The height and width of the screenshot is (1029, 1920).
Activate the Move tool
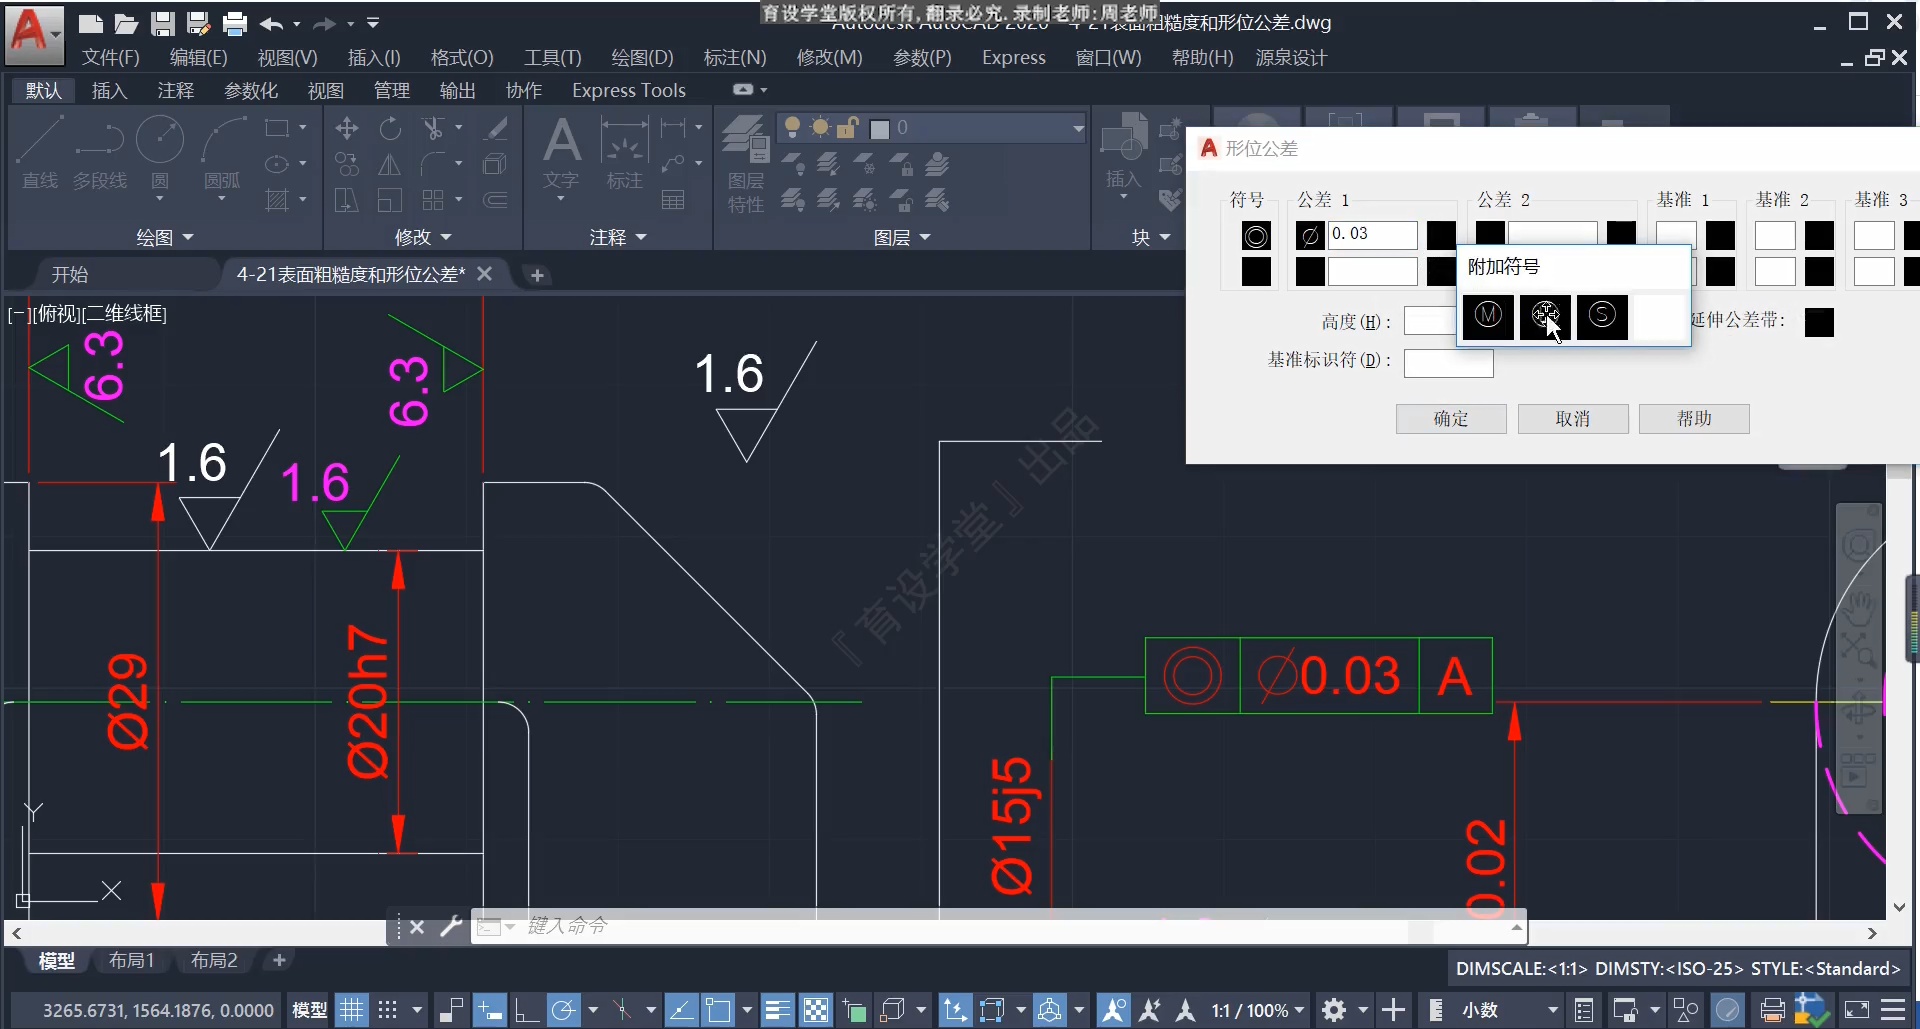347,128
